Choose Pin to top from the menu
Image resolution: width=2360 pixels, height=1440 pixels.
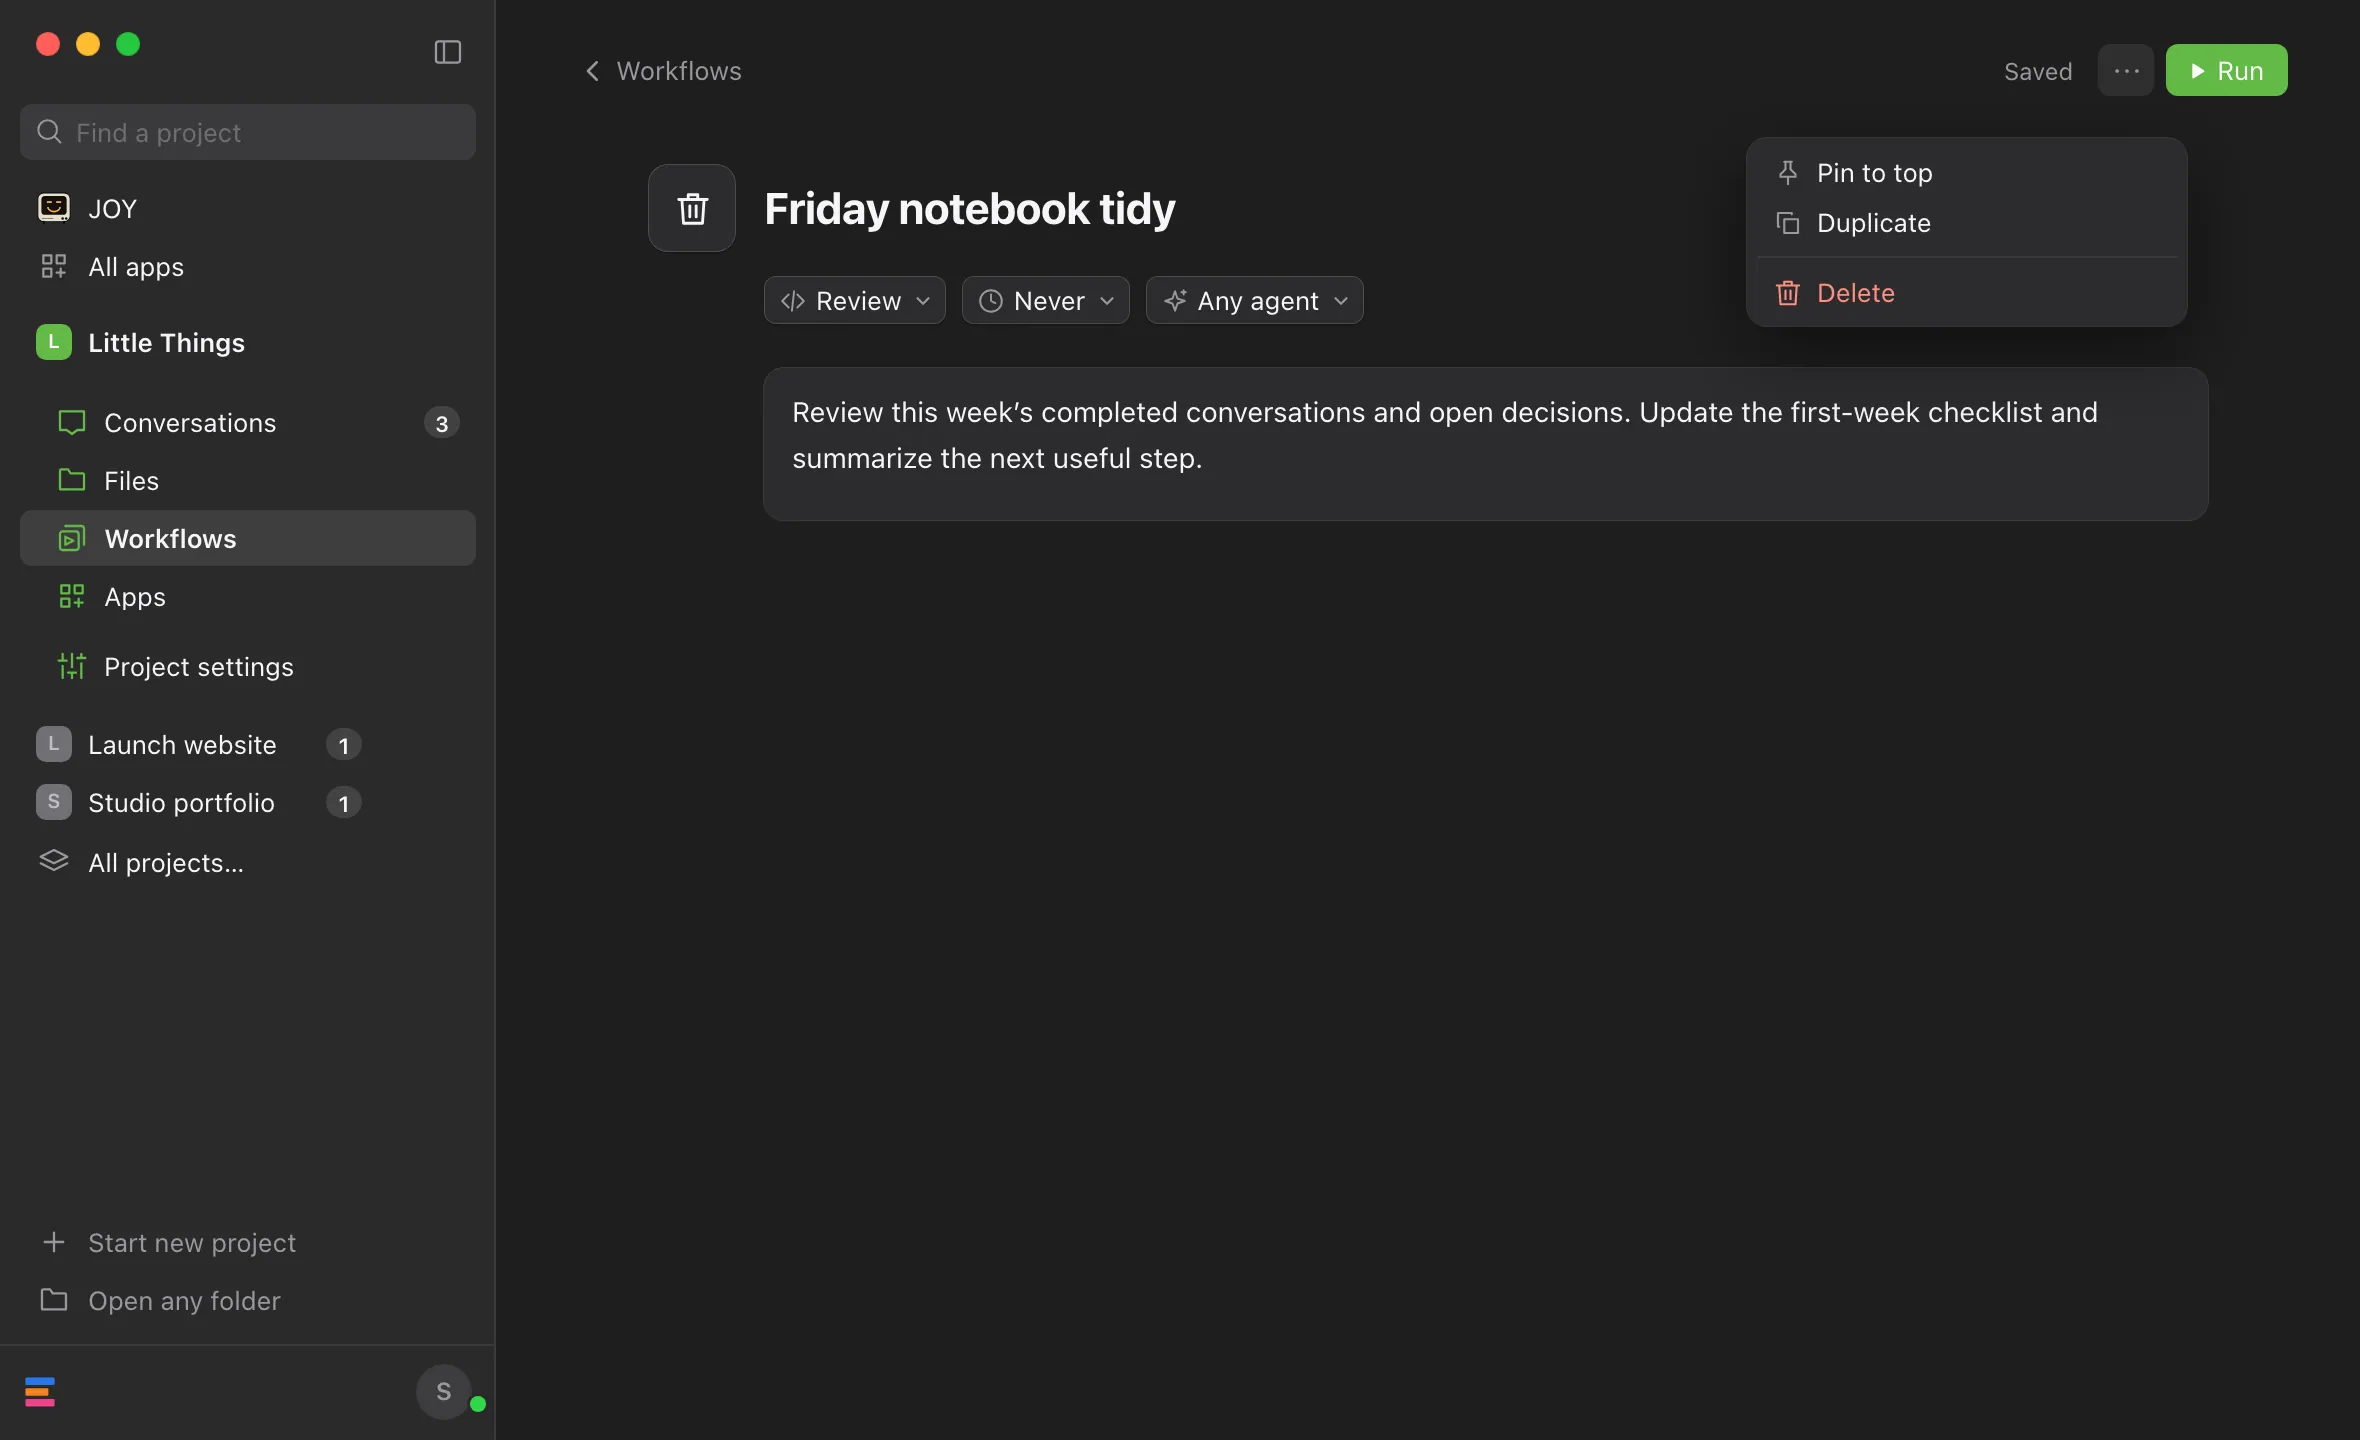[x=1966, y=173]
